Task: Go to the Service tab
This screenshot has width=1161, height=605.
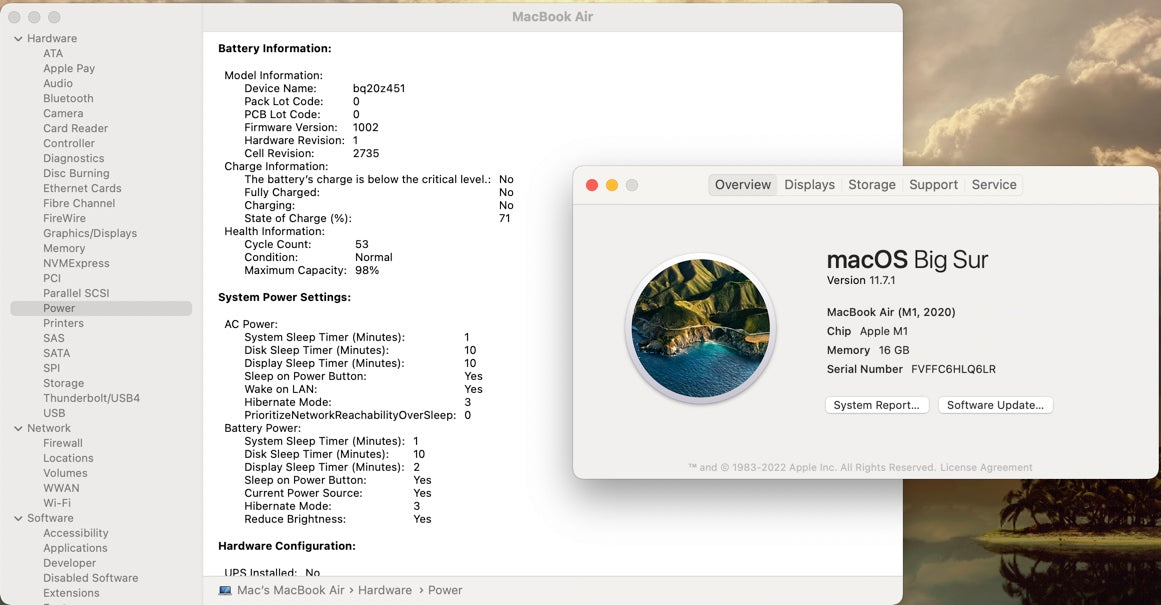Action: pos(993,185)
